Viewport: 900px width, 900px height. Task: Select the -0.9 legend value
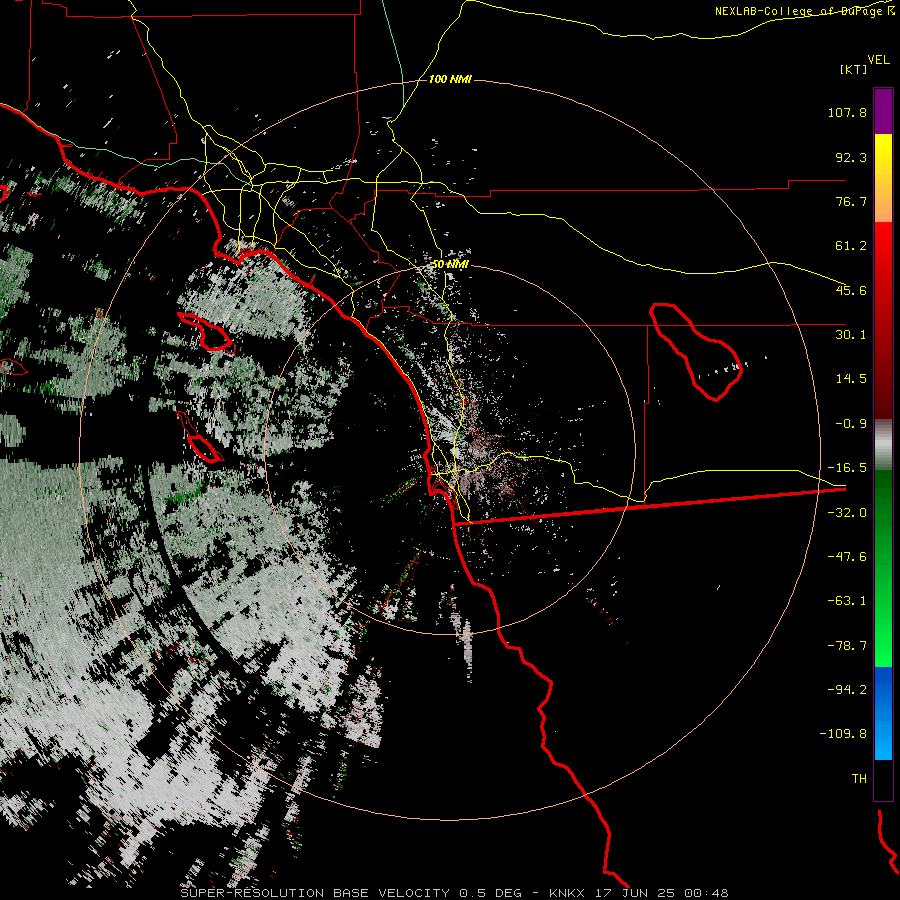(x=851, y=424)
